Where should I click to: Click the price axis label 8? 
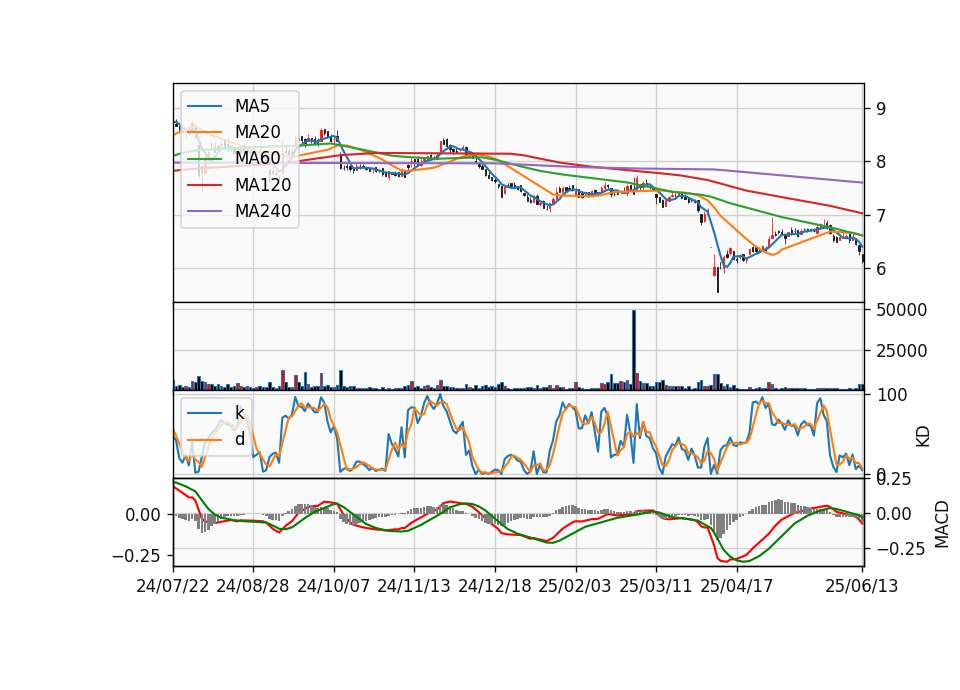click(881, 162)
